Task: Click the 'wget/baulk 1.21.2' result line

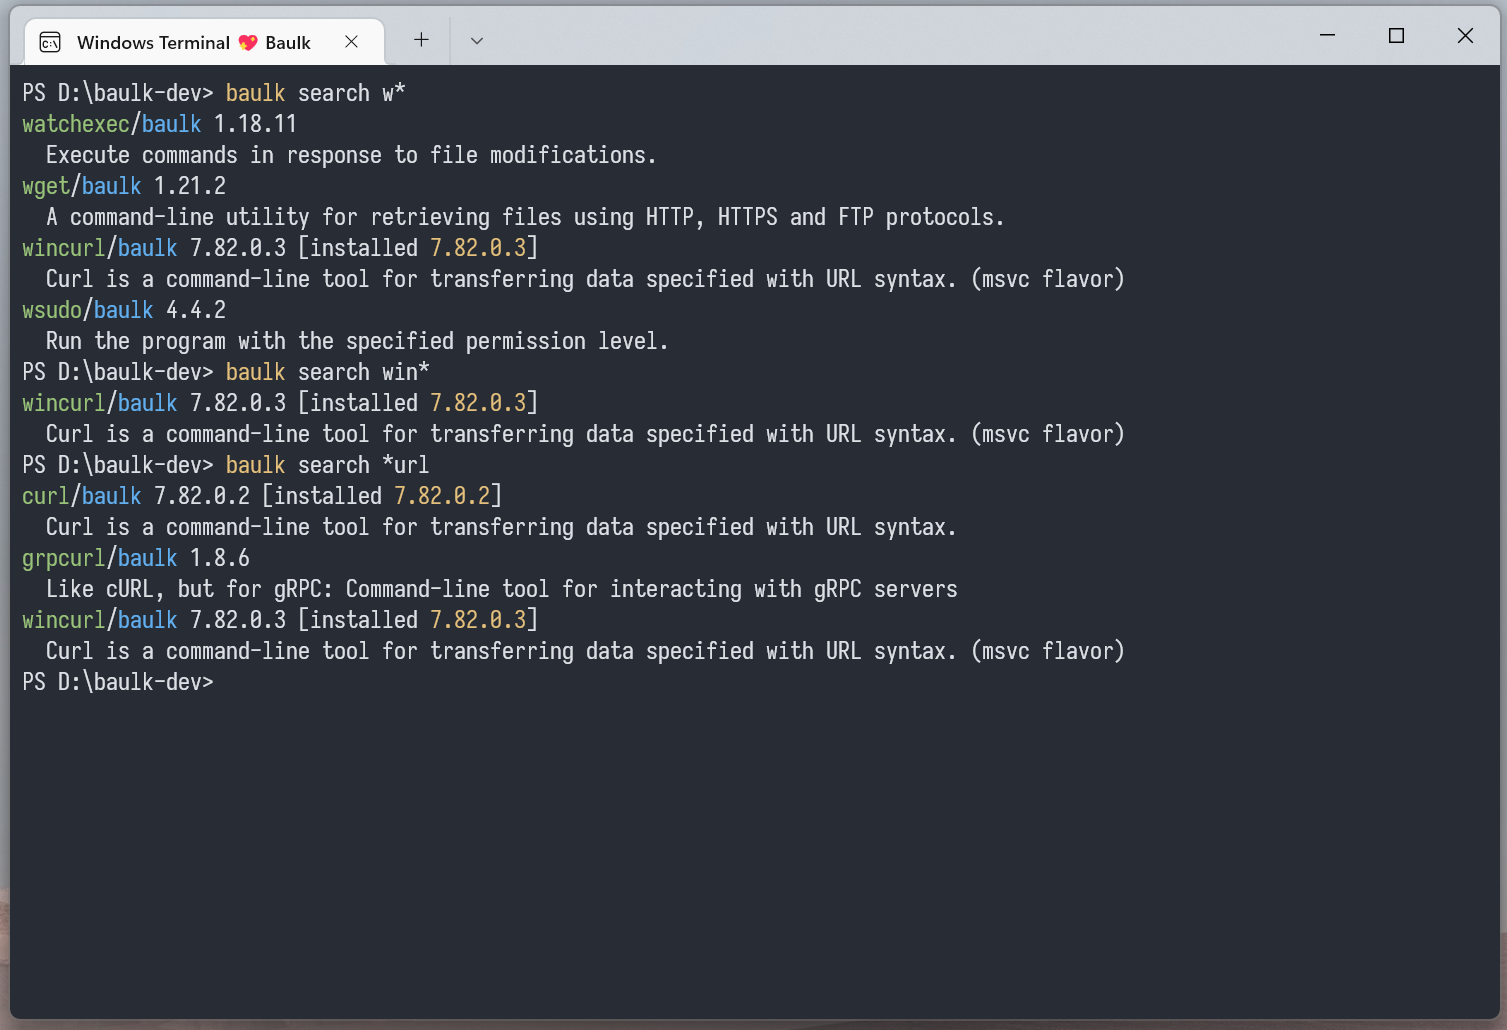Action: click(124, 186)
